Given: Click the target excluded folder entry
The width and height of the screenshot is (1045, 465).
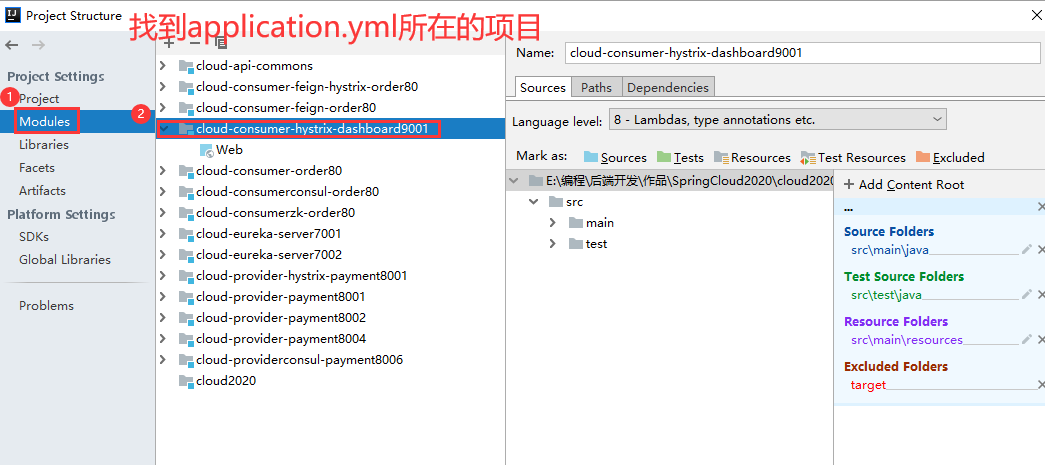Looking at the screenshot, I should (x=868, y=385).
